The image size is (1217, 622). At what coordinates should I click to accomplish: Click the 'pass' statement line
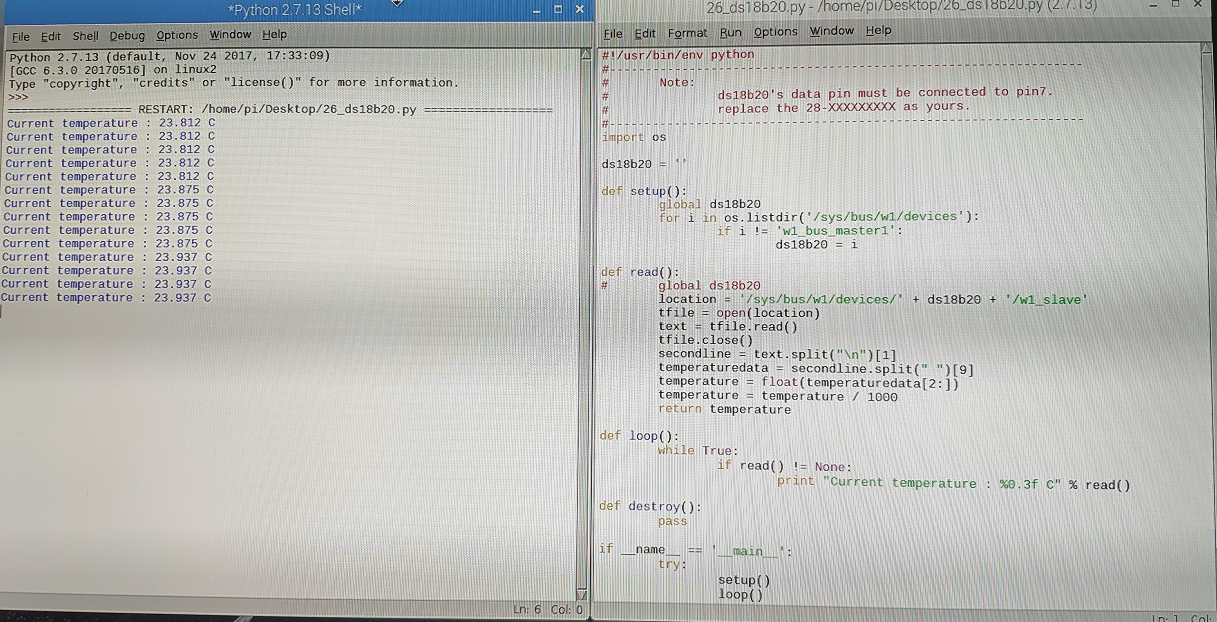click(x=672, y=521)
